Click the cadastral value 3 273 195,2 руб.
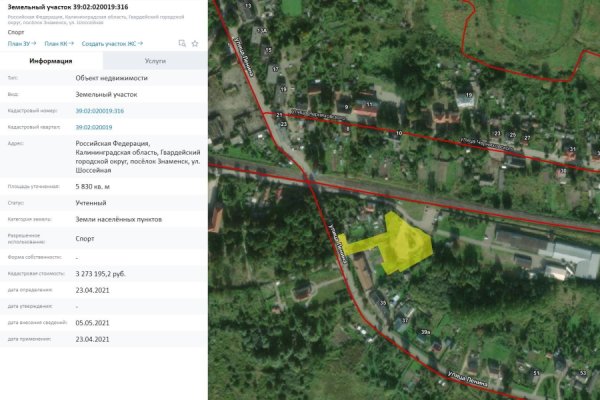 [105, 273]
